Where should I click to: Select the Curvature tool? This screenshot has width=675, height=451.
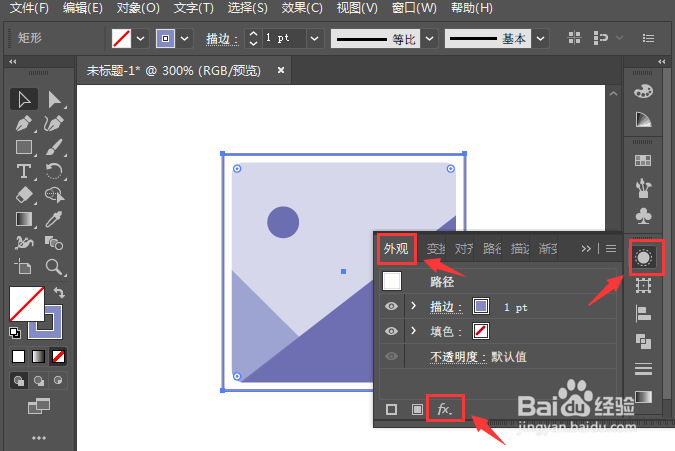tap(54, 124)
